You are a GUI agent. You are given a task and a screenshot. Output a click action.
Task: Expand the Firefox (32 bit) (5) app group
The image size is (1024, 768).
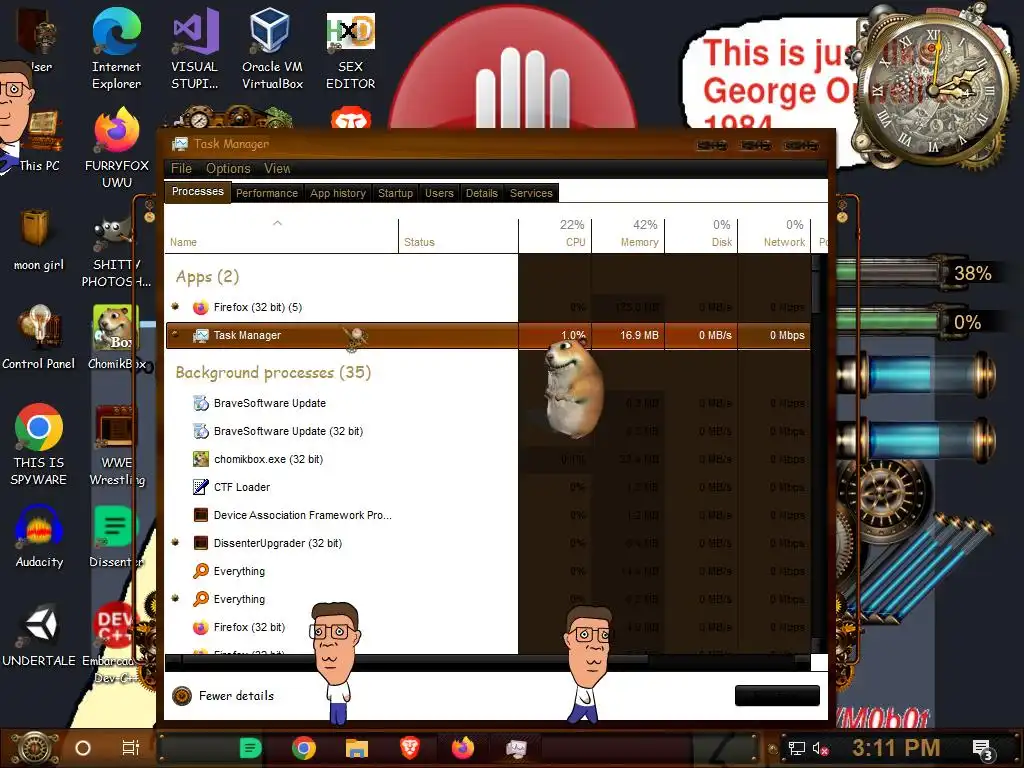tap(175, 306)
